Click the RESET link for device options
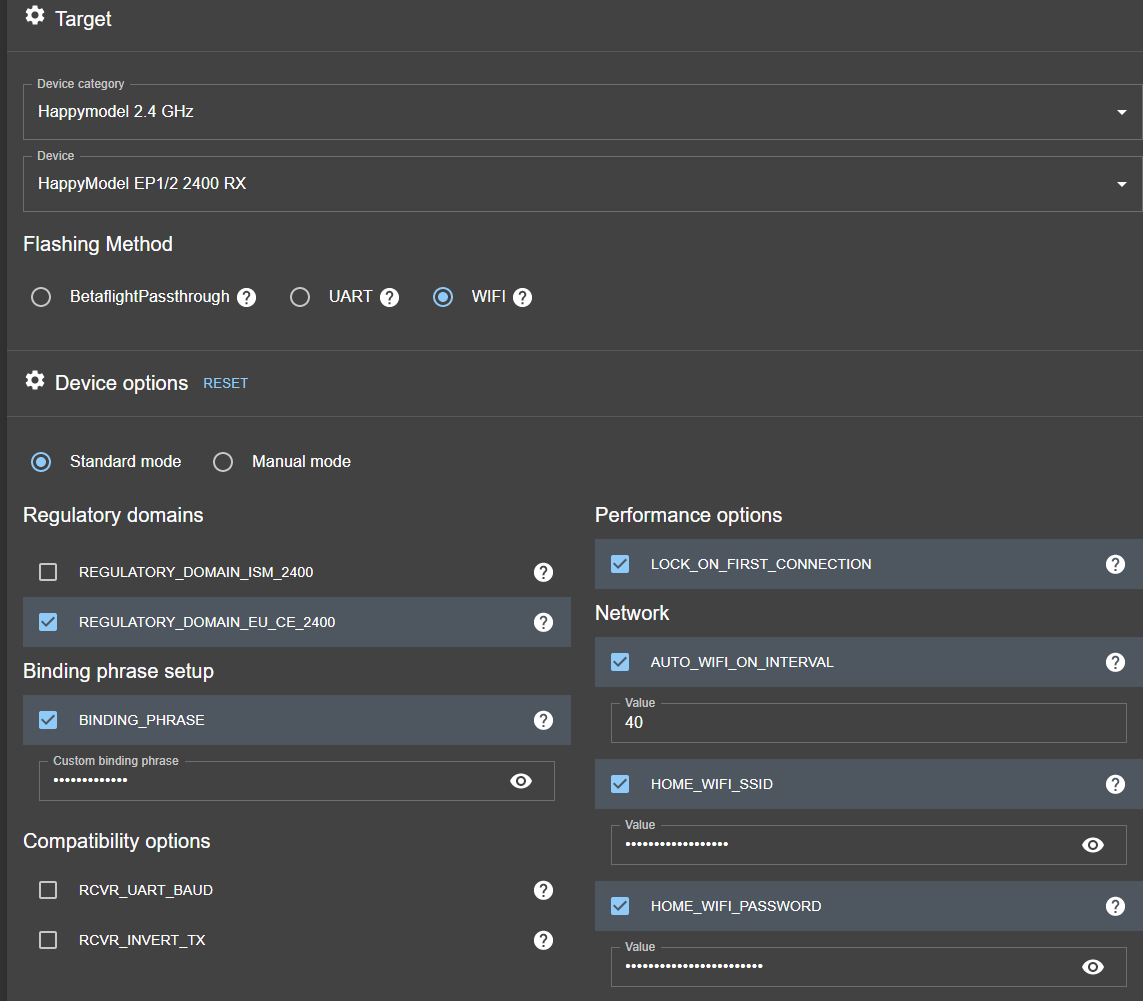 (225, 382)
